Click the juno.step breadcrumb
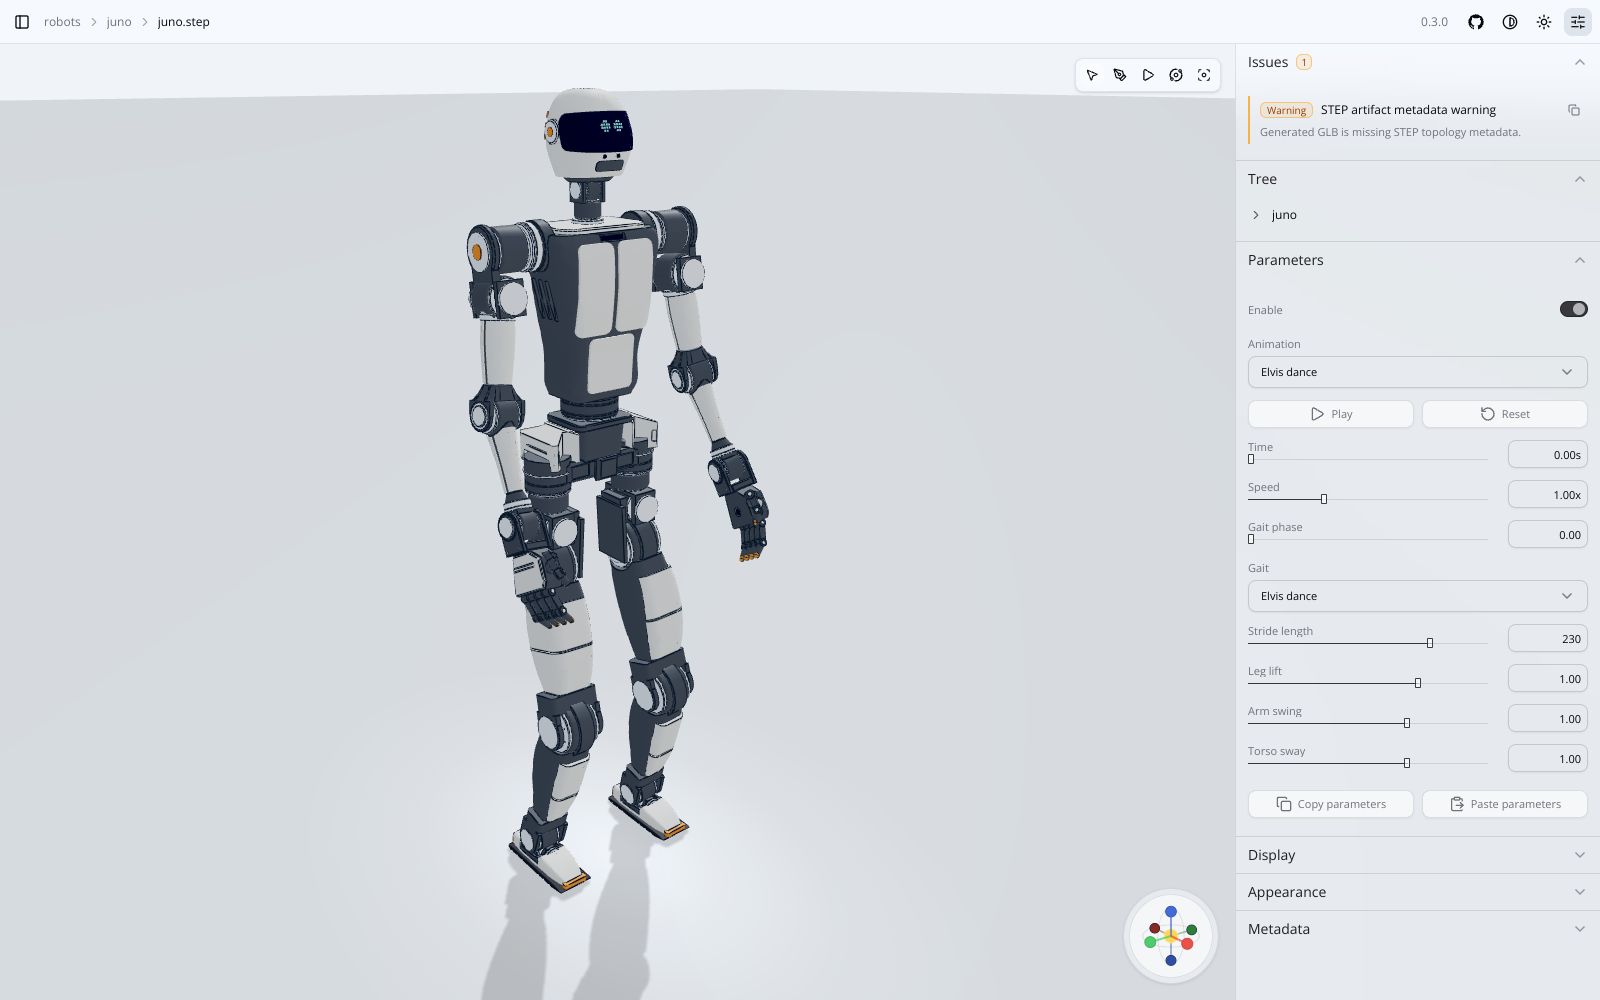The width and height of the screenshot is (1600, 1000). pos(183,22)
